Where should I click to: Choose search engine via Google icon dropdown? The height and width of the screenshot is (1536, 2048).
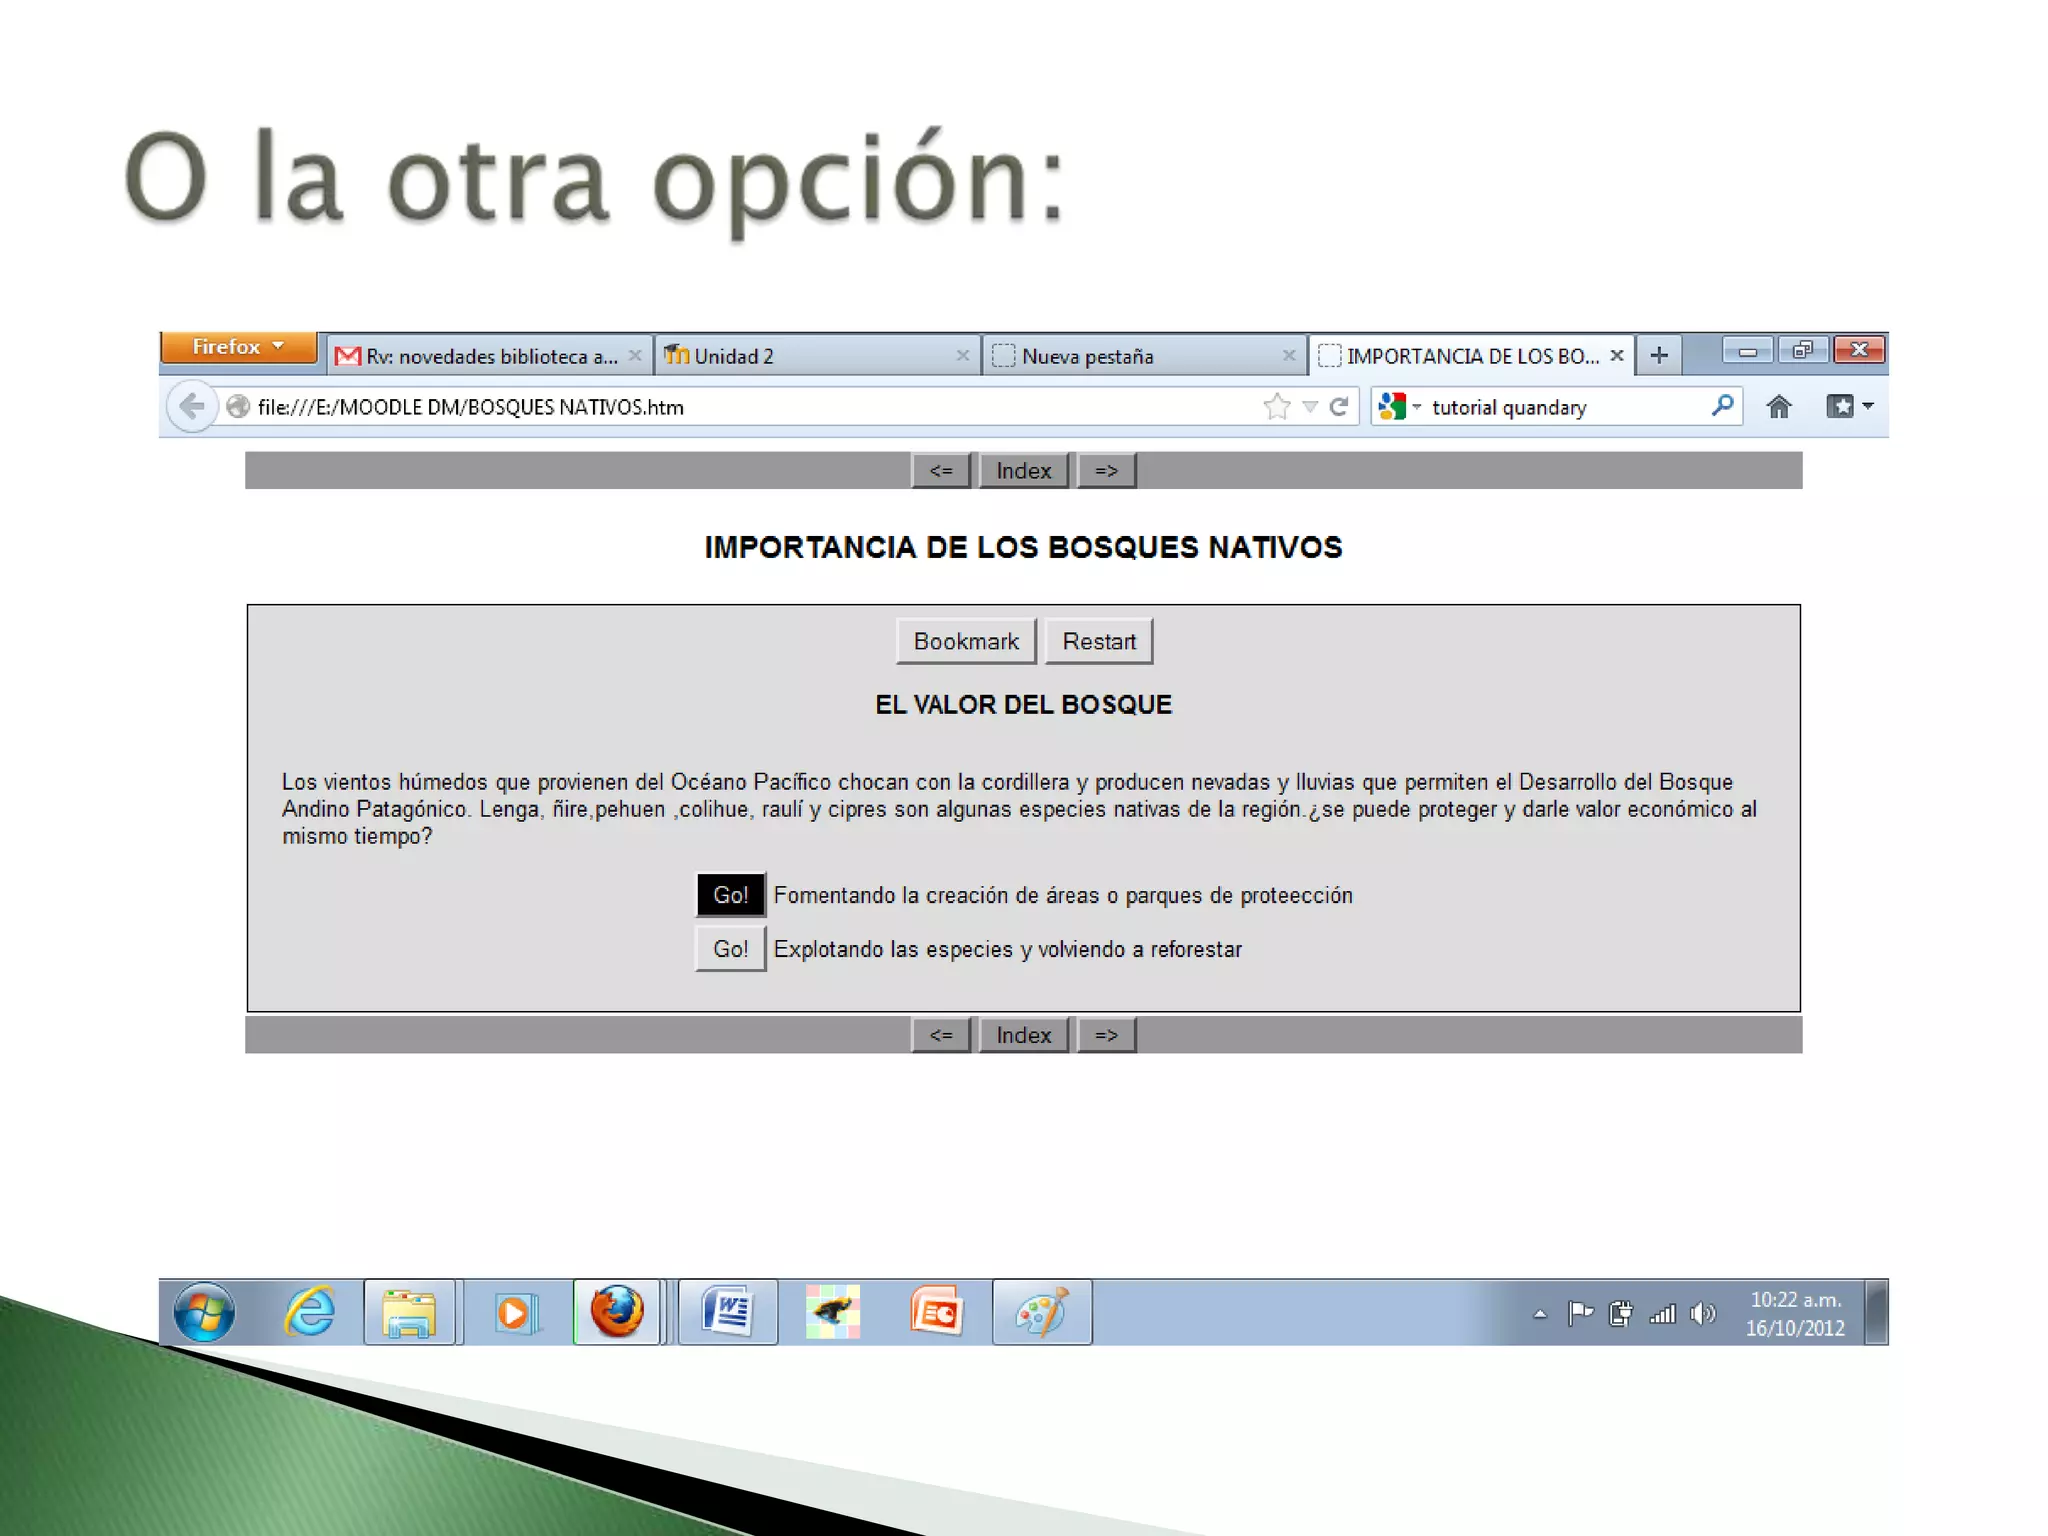coord(1399,407)
